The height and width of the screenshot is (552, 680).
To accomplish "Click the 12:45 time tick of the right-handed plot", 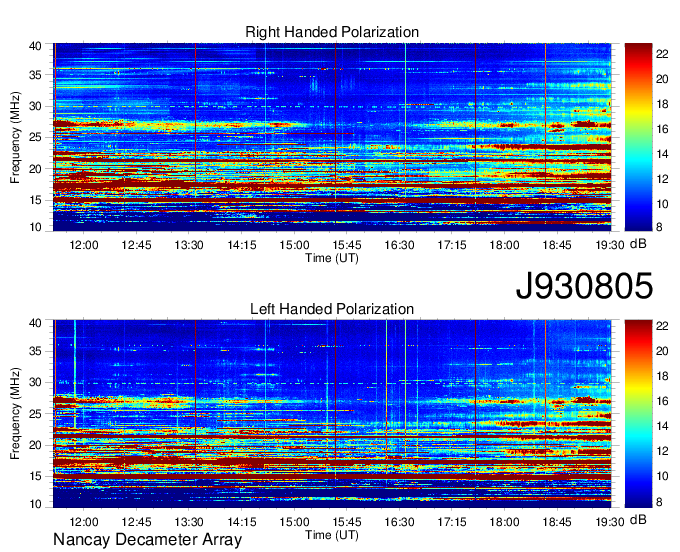I will point(136,245).
